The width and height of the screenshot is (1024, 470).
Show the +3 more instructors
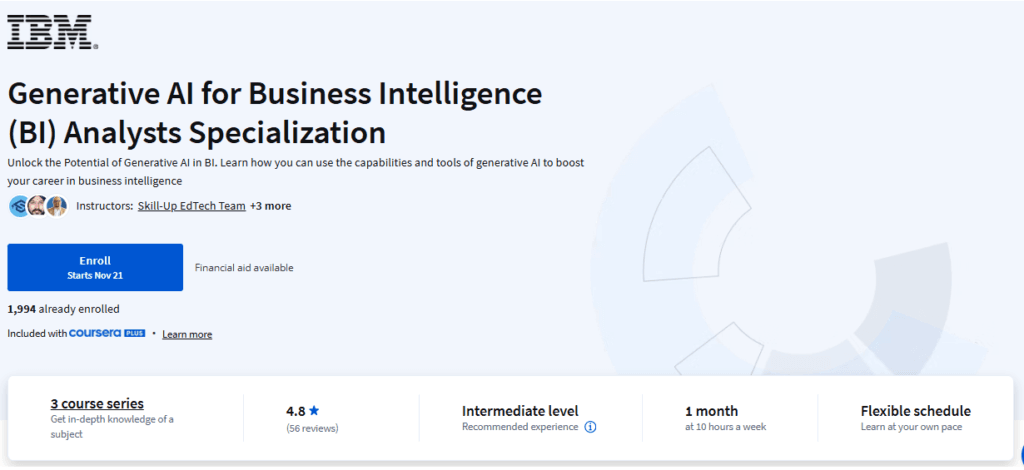270,206
